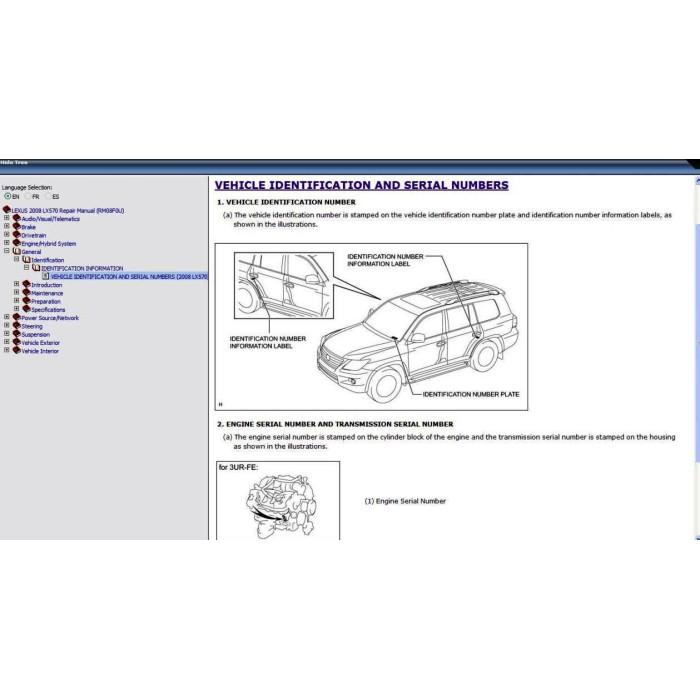Click the Introduction closed book icon
700x700 pixels.
26,284
